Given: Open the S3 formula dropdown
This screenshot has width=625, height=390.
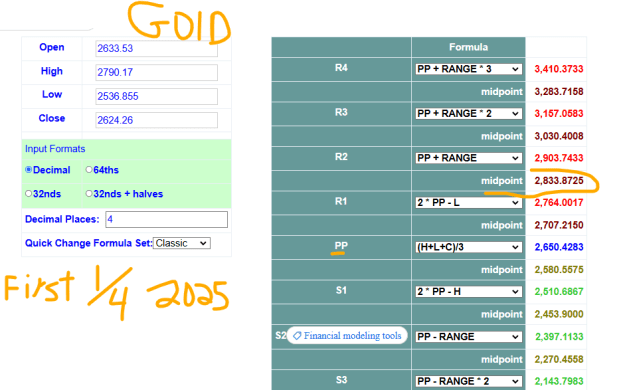Looking at the screenshot, I should tap(468, 381).
